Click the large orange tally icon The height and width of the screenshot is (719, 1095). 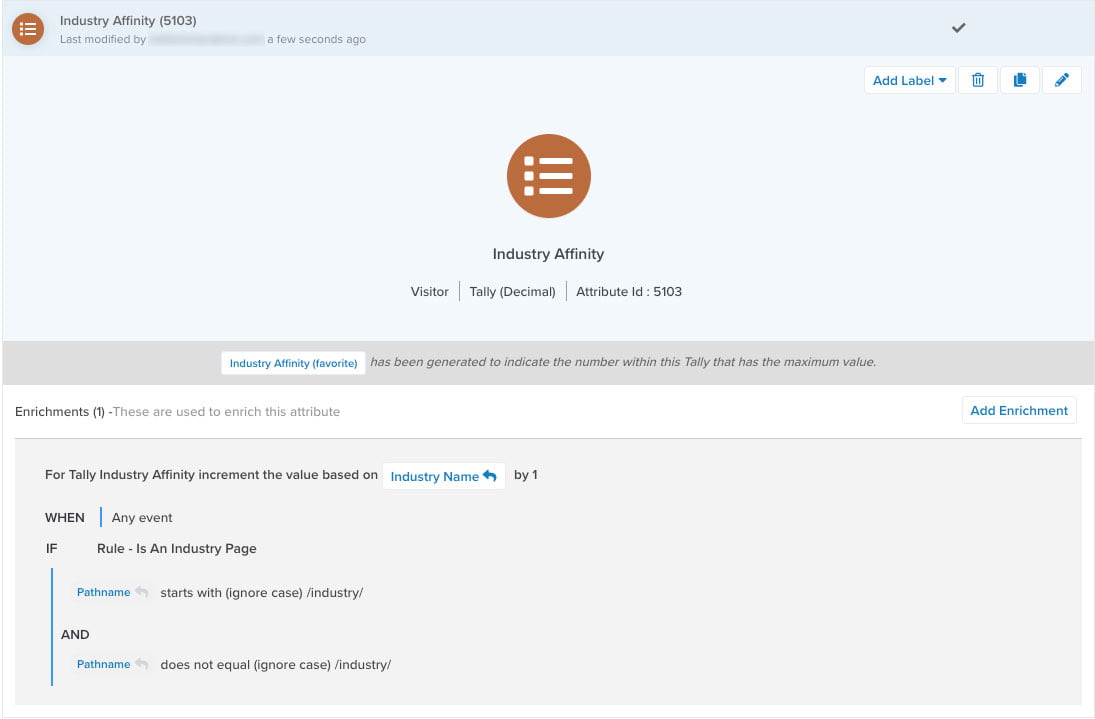[x=548, y=176]
